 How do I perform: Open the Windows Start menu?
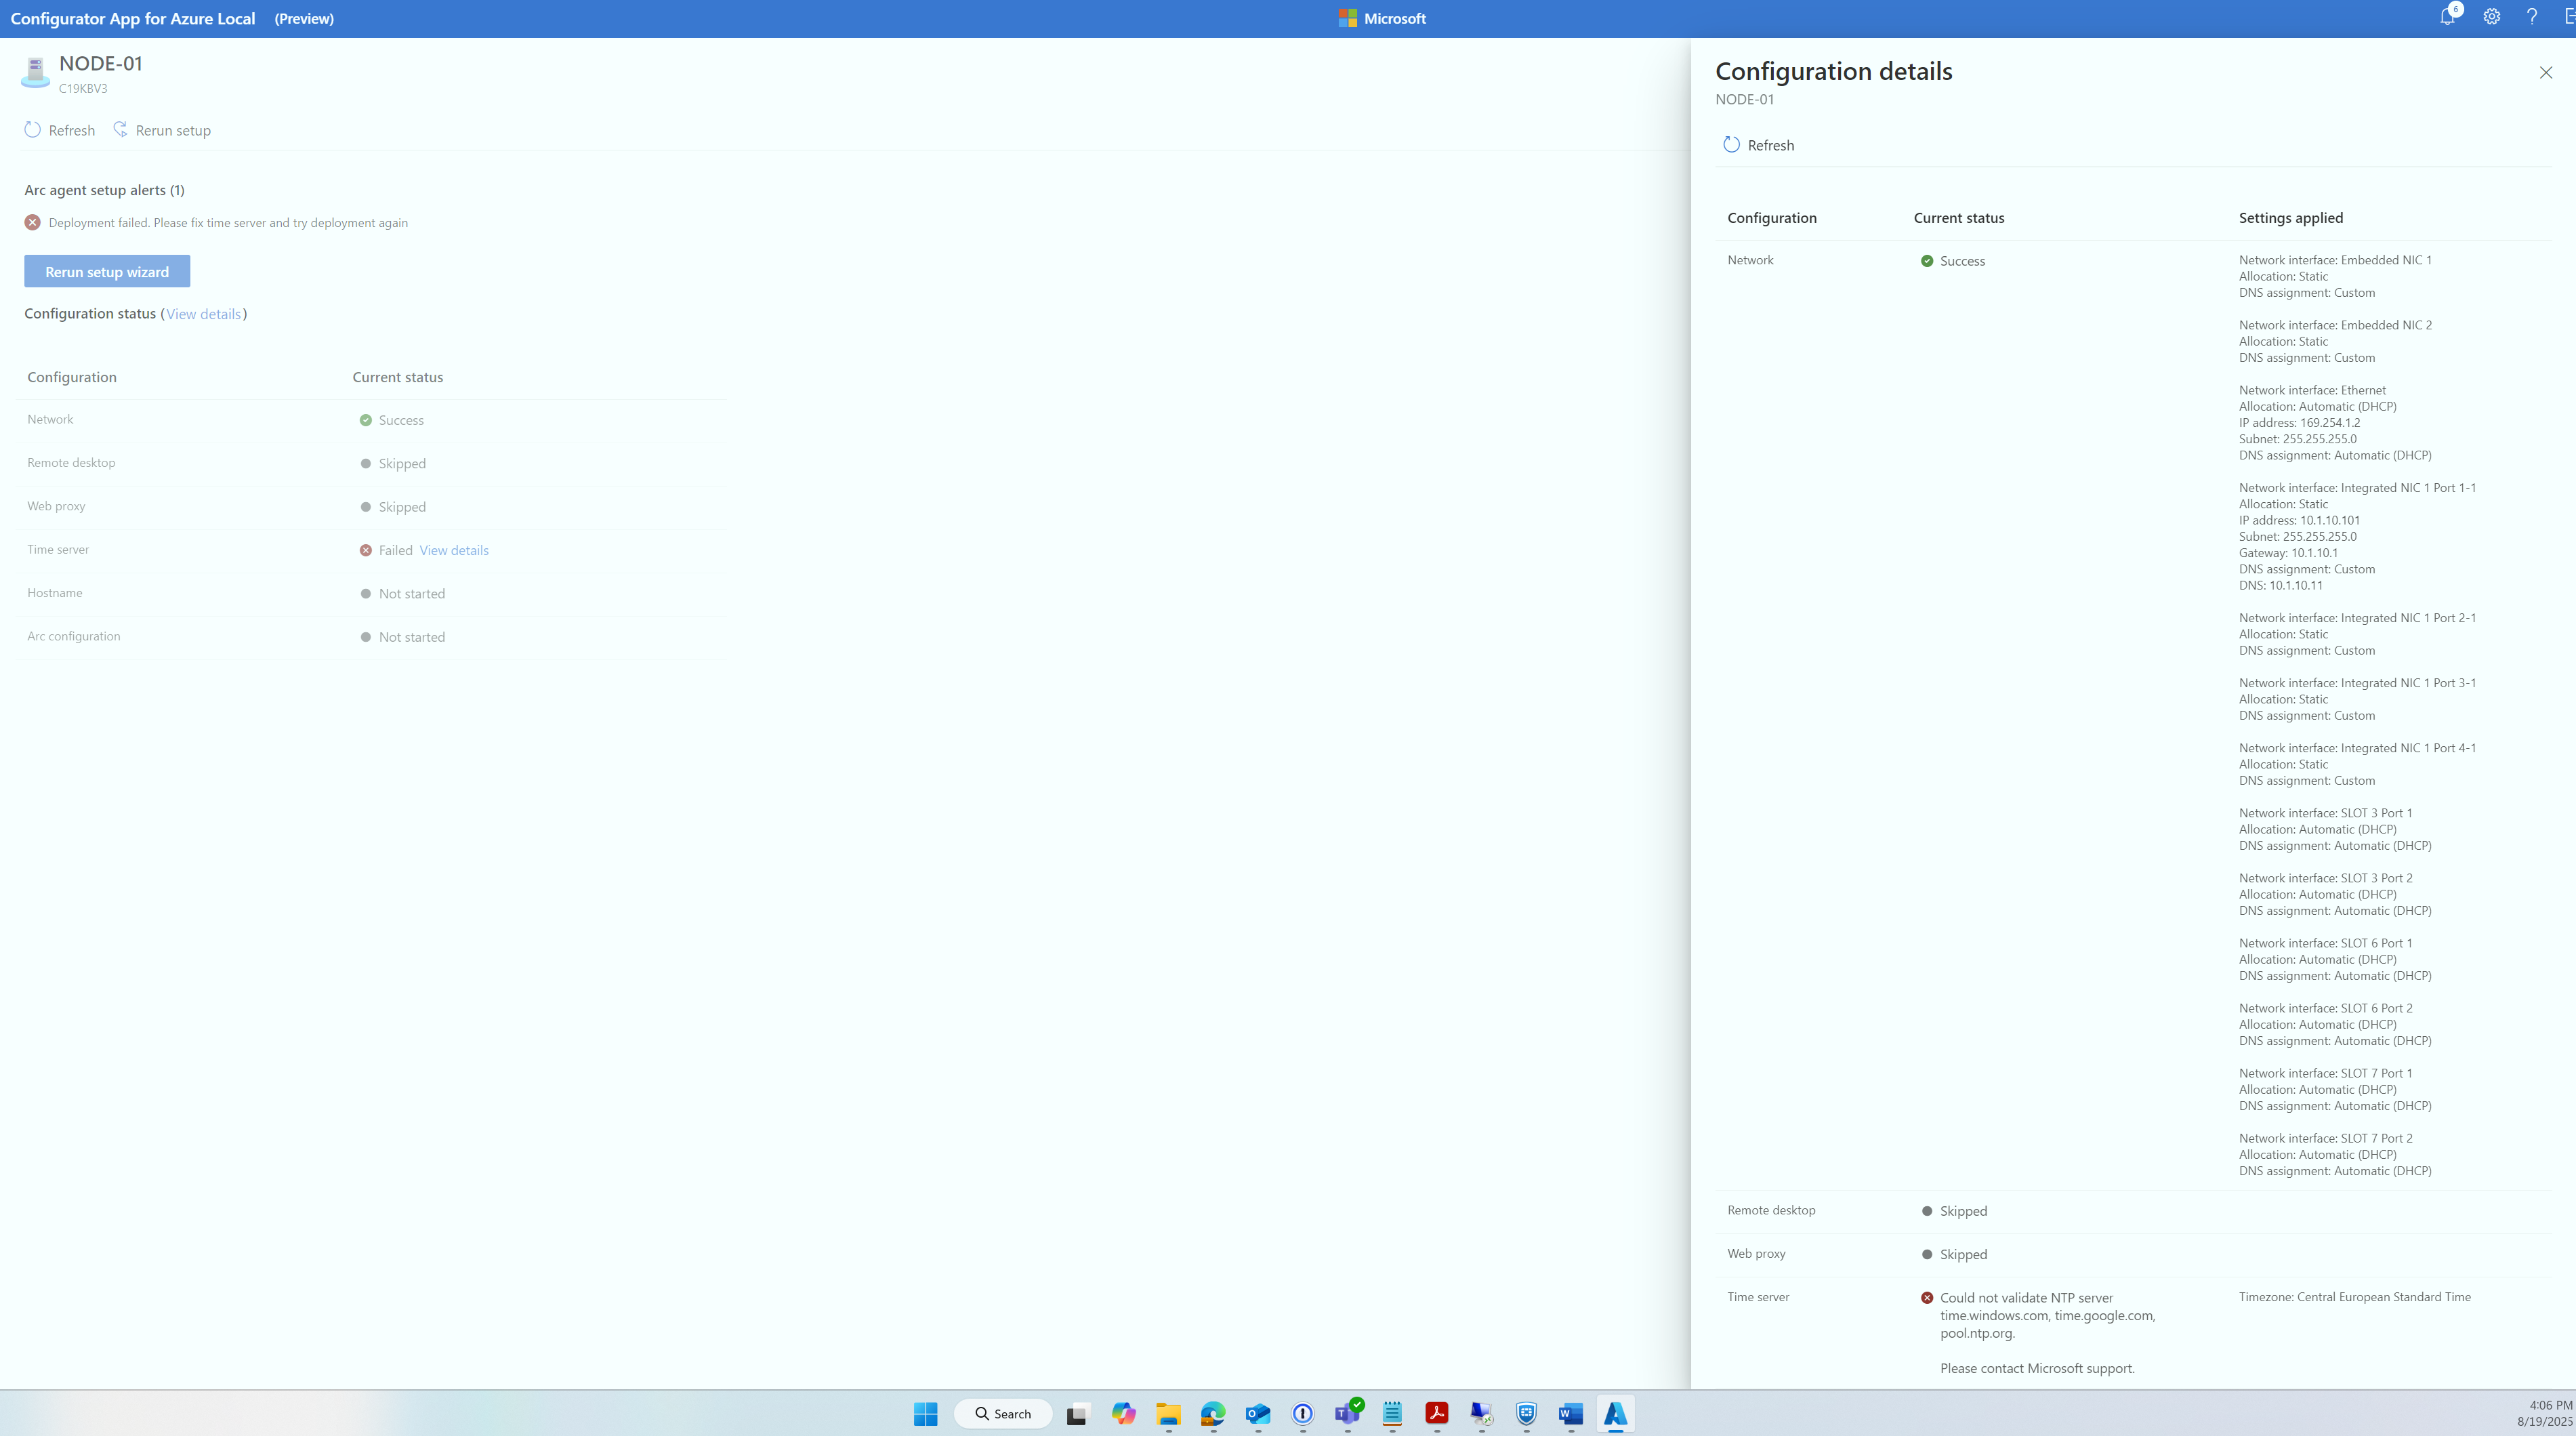(926, 1413)
